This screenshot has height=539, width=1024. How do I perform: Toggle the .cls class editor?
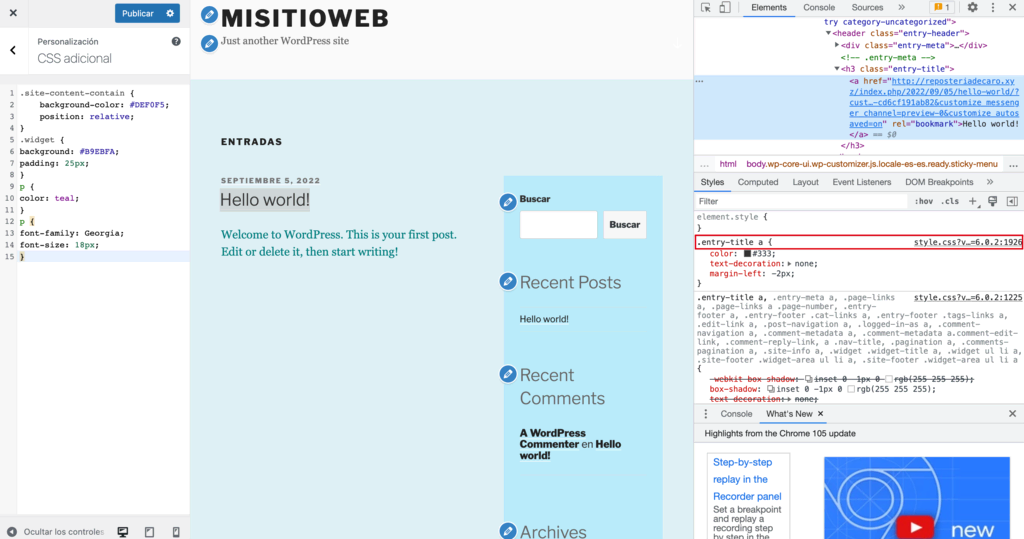(950, 201)
